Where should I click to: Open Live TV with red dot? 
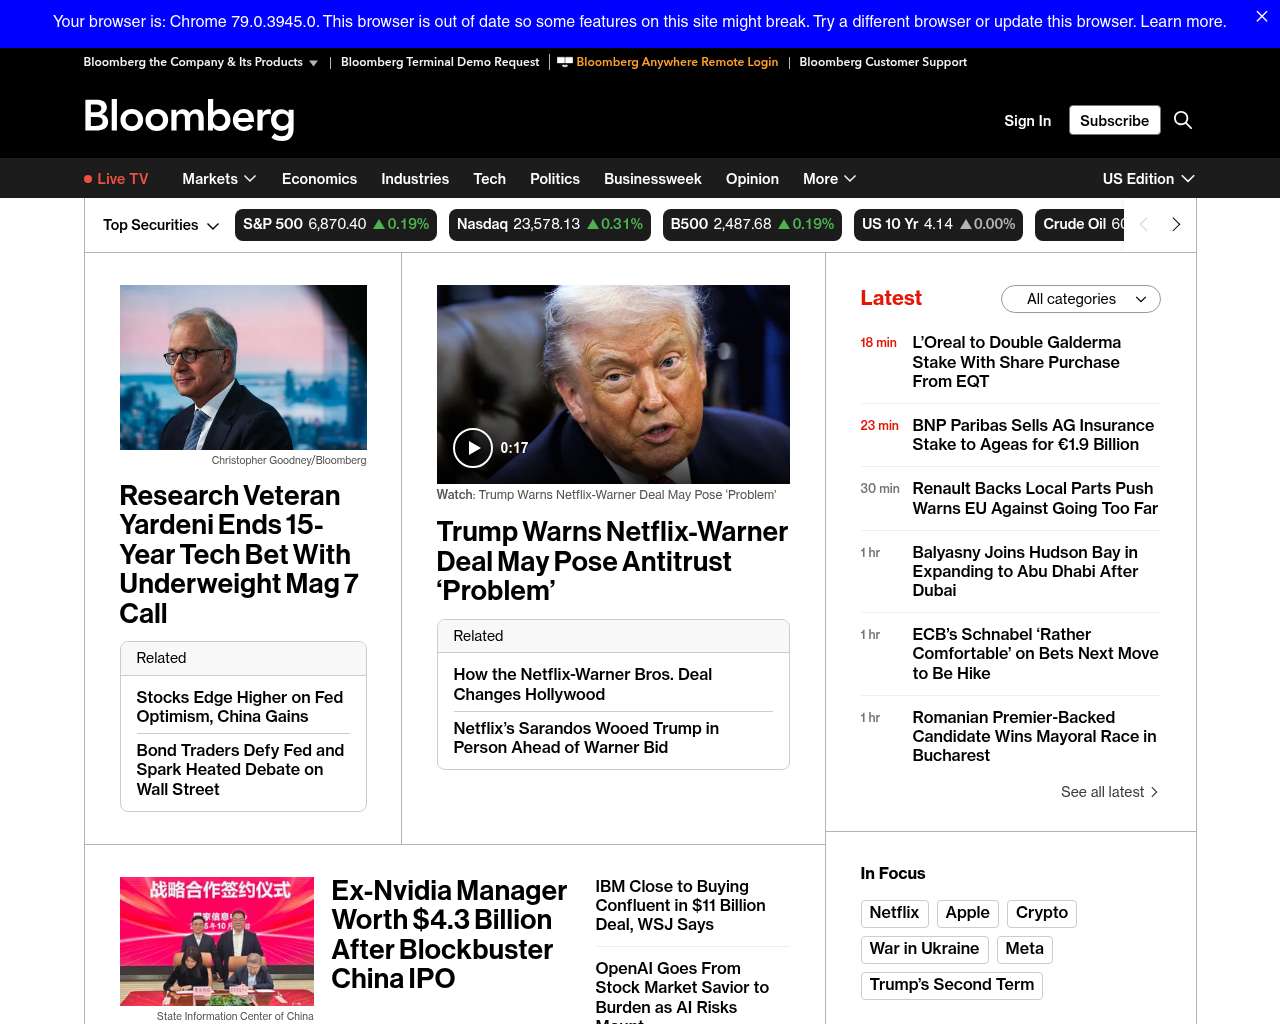click(116, 179)
